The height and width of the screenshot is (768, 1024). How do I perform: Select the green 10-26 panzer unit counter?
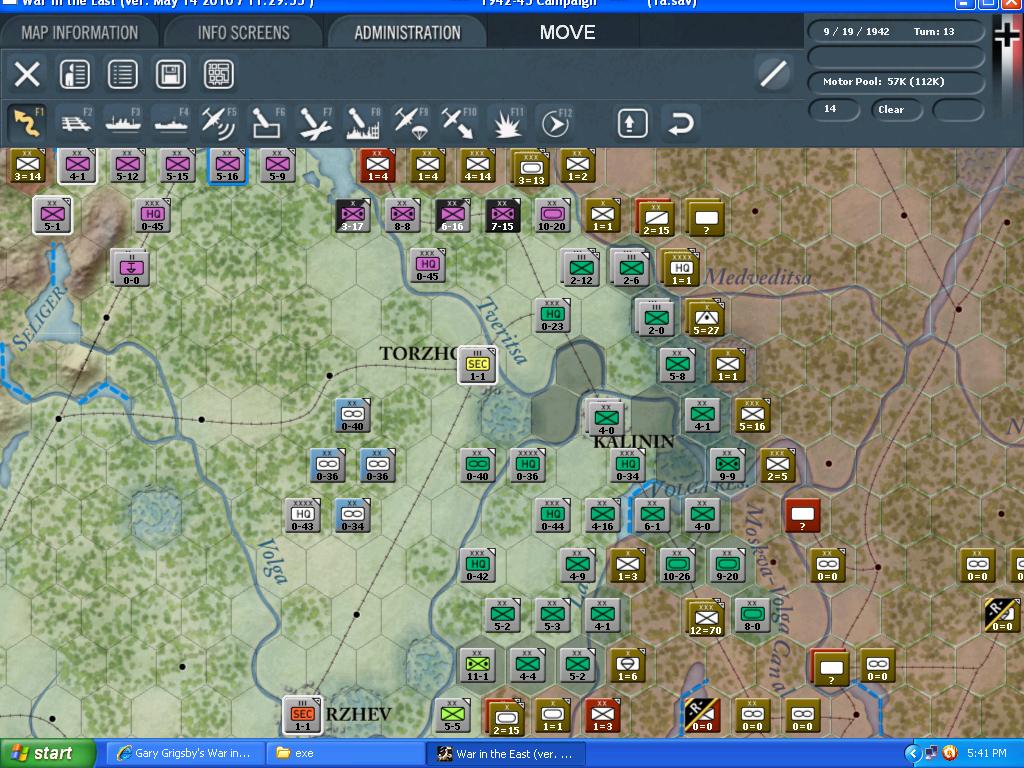point(677,566)
